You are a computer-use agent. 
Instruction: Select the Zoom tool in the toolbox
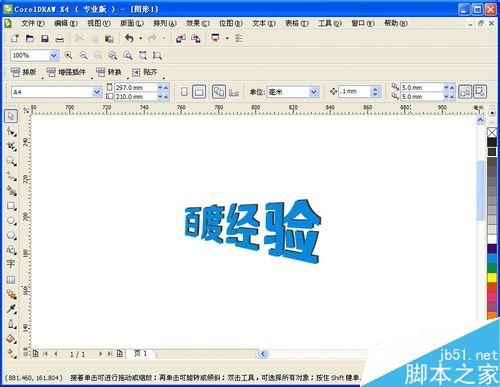click(11, 161)
